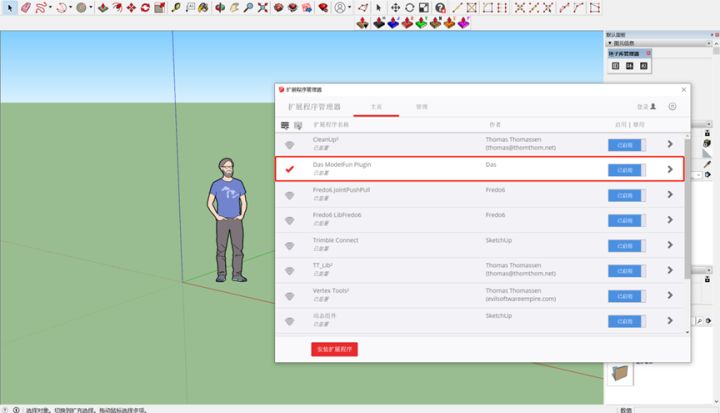Select the Text label tool

click(190, 7)
